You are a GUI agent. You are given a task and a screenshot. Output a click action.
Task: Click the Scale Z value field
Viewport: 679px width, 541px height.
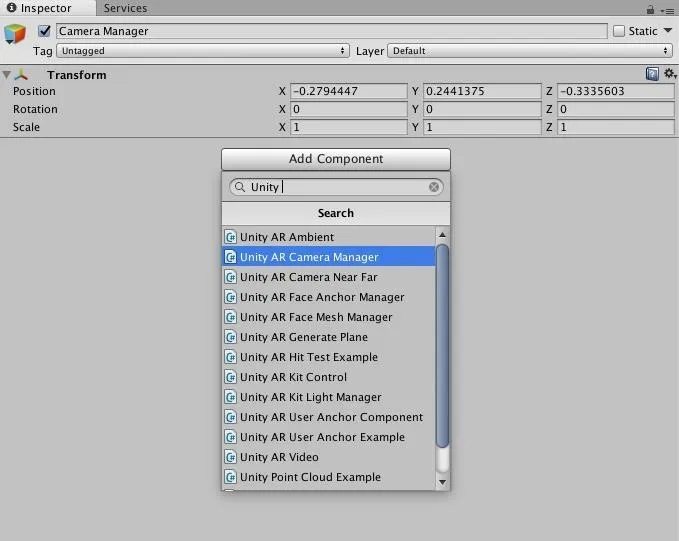click(615, 127)
